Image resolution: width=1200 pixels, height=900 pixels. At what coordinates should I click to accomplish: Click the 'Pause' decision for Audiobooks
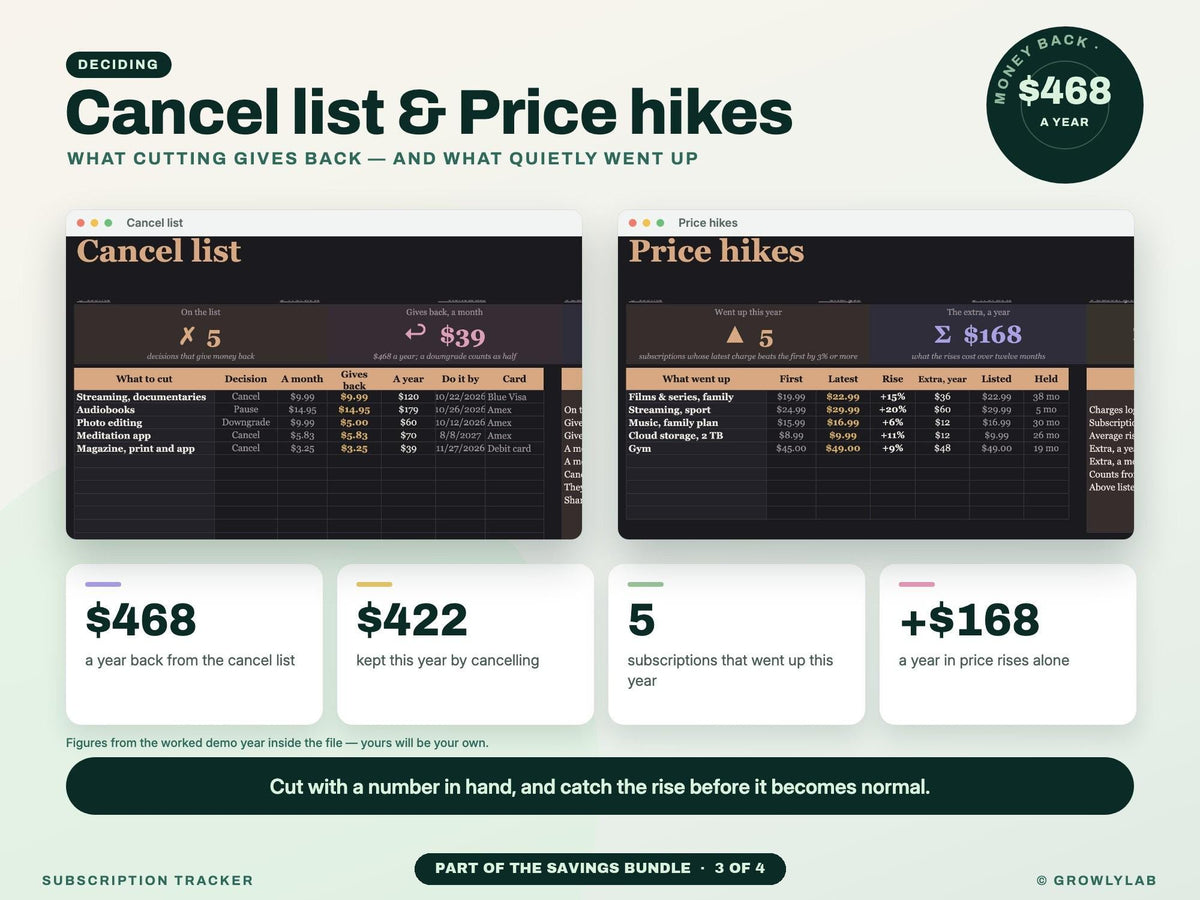[246, 410]
